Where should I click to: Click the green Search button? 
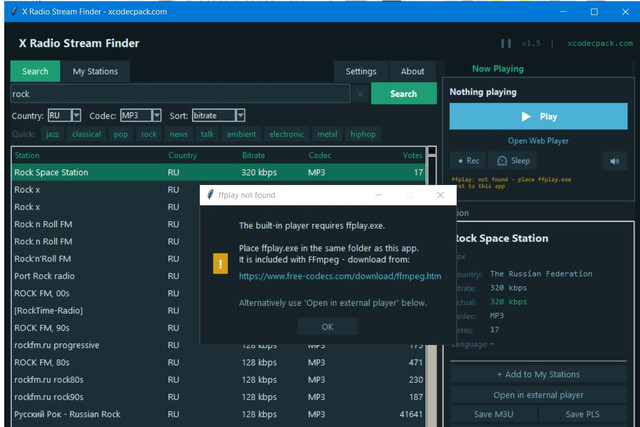(x=404, y=93)
